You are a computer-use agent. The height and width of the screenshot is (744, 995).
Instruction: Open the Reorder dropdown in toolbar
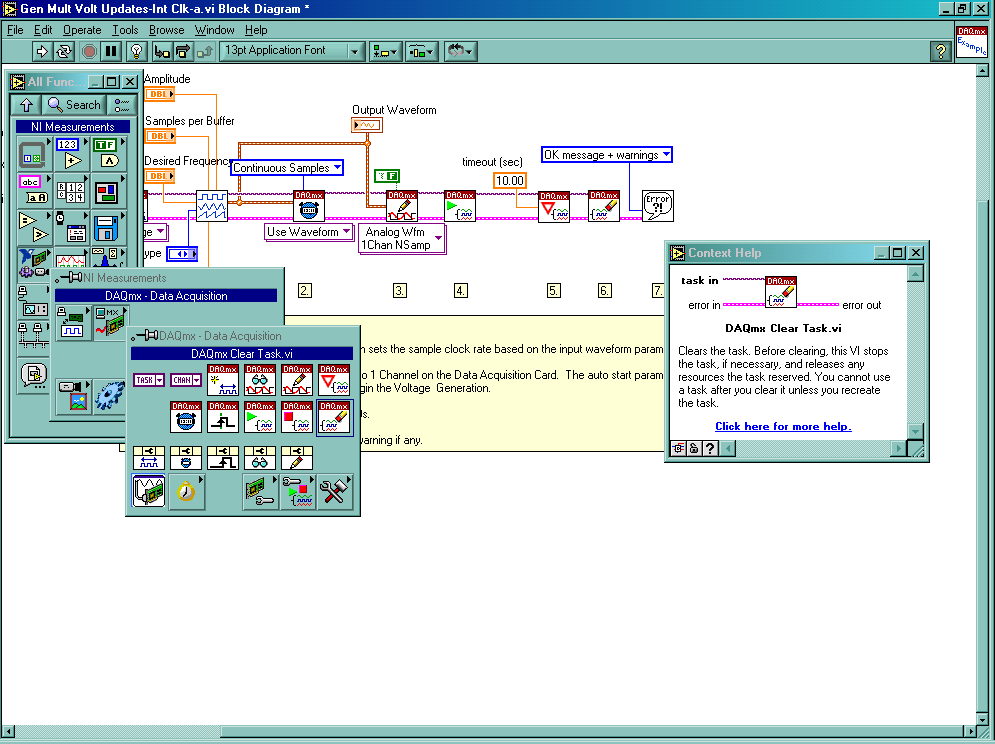click(460, 51)
